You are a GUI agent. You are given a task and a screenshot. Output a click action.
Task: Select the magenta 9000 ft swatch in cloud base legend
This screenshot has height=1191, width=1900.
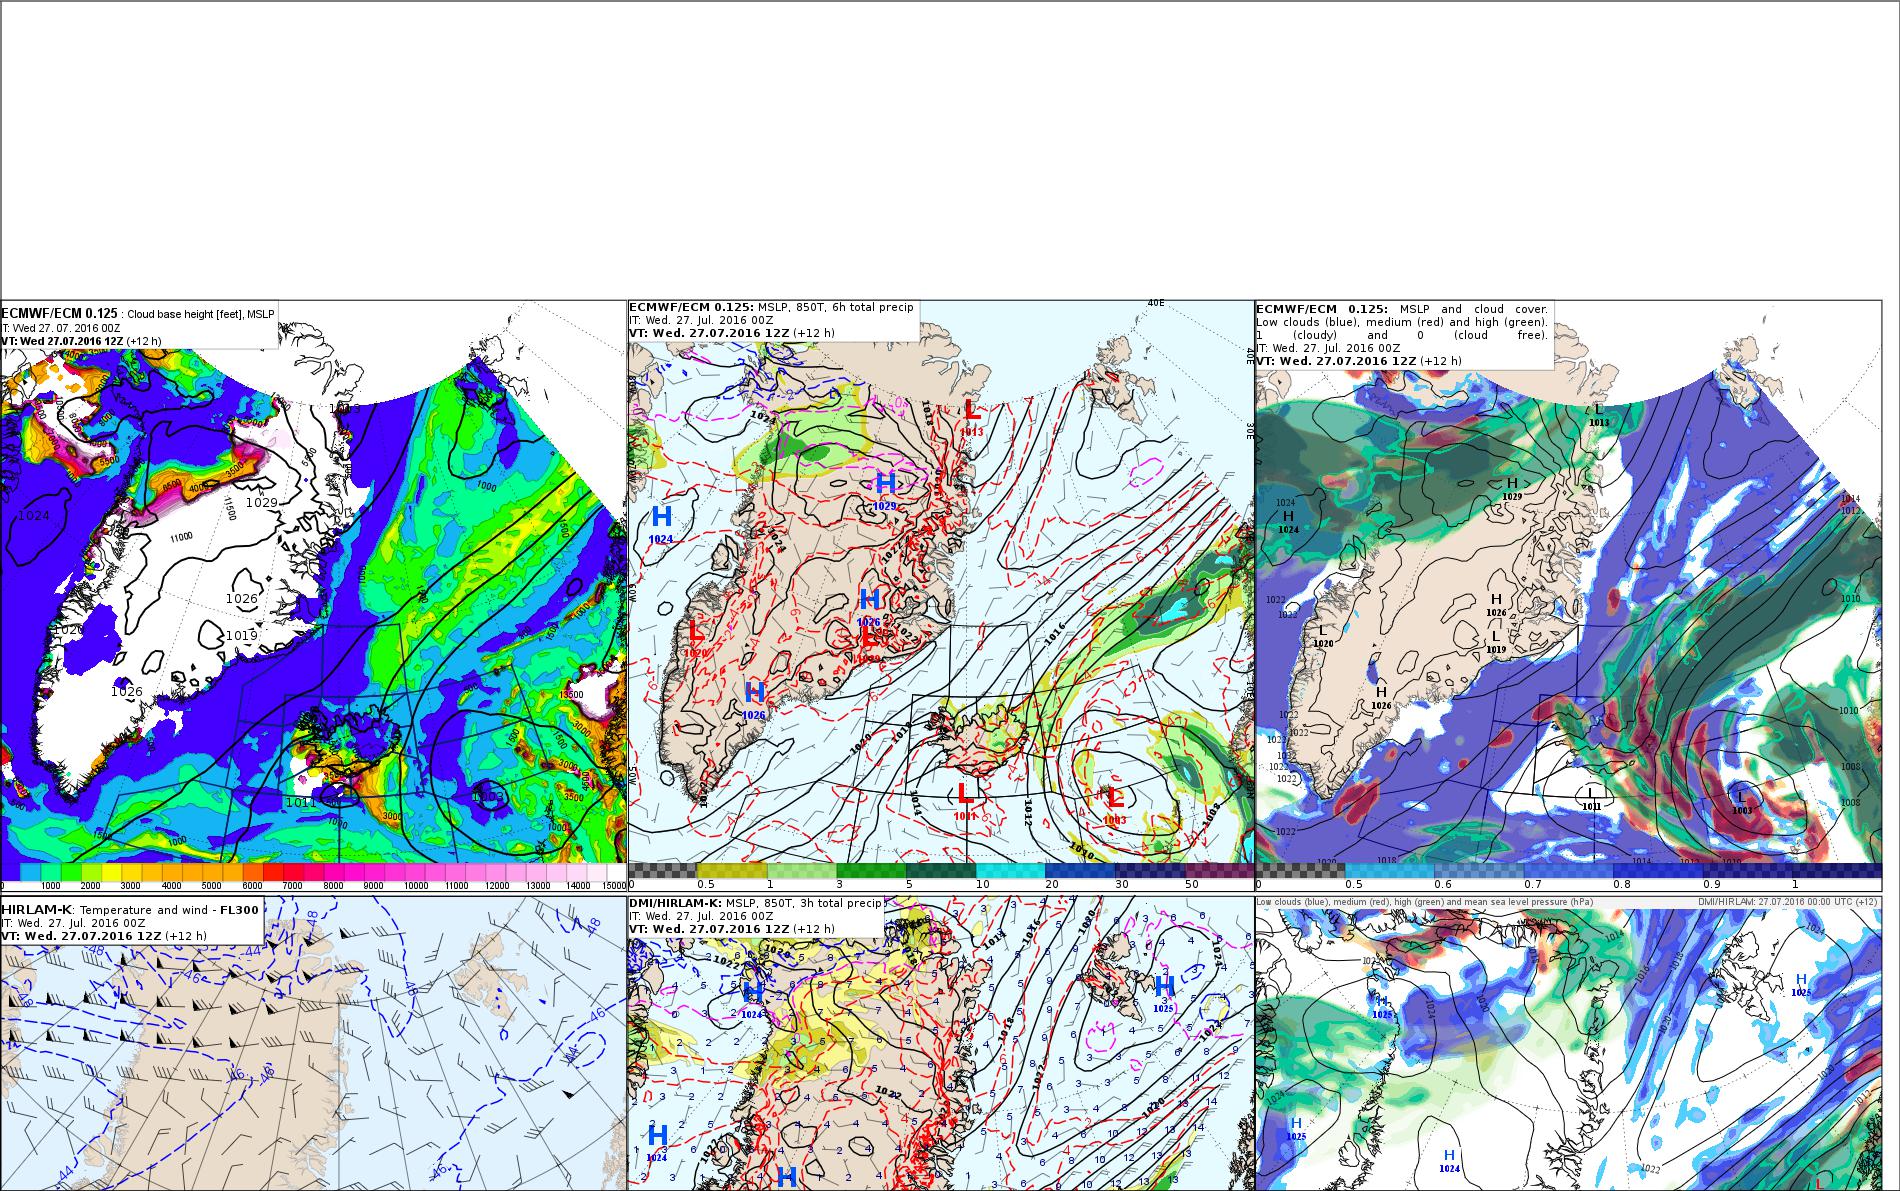(374, 872)
